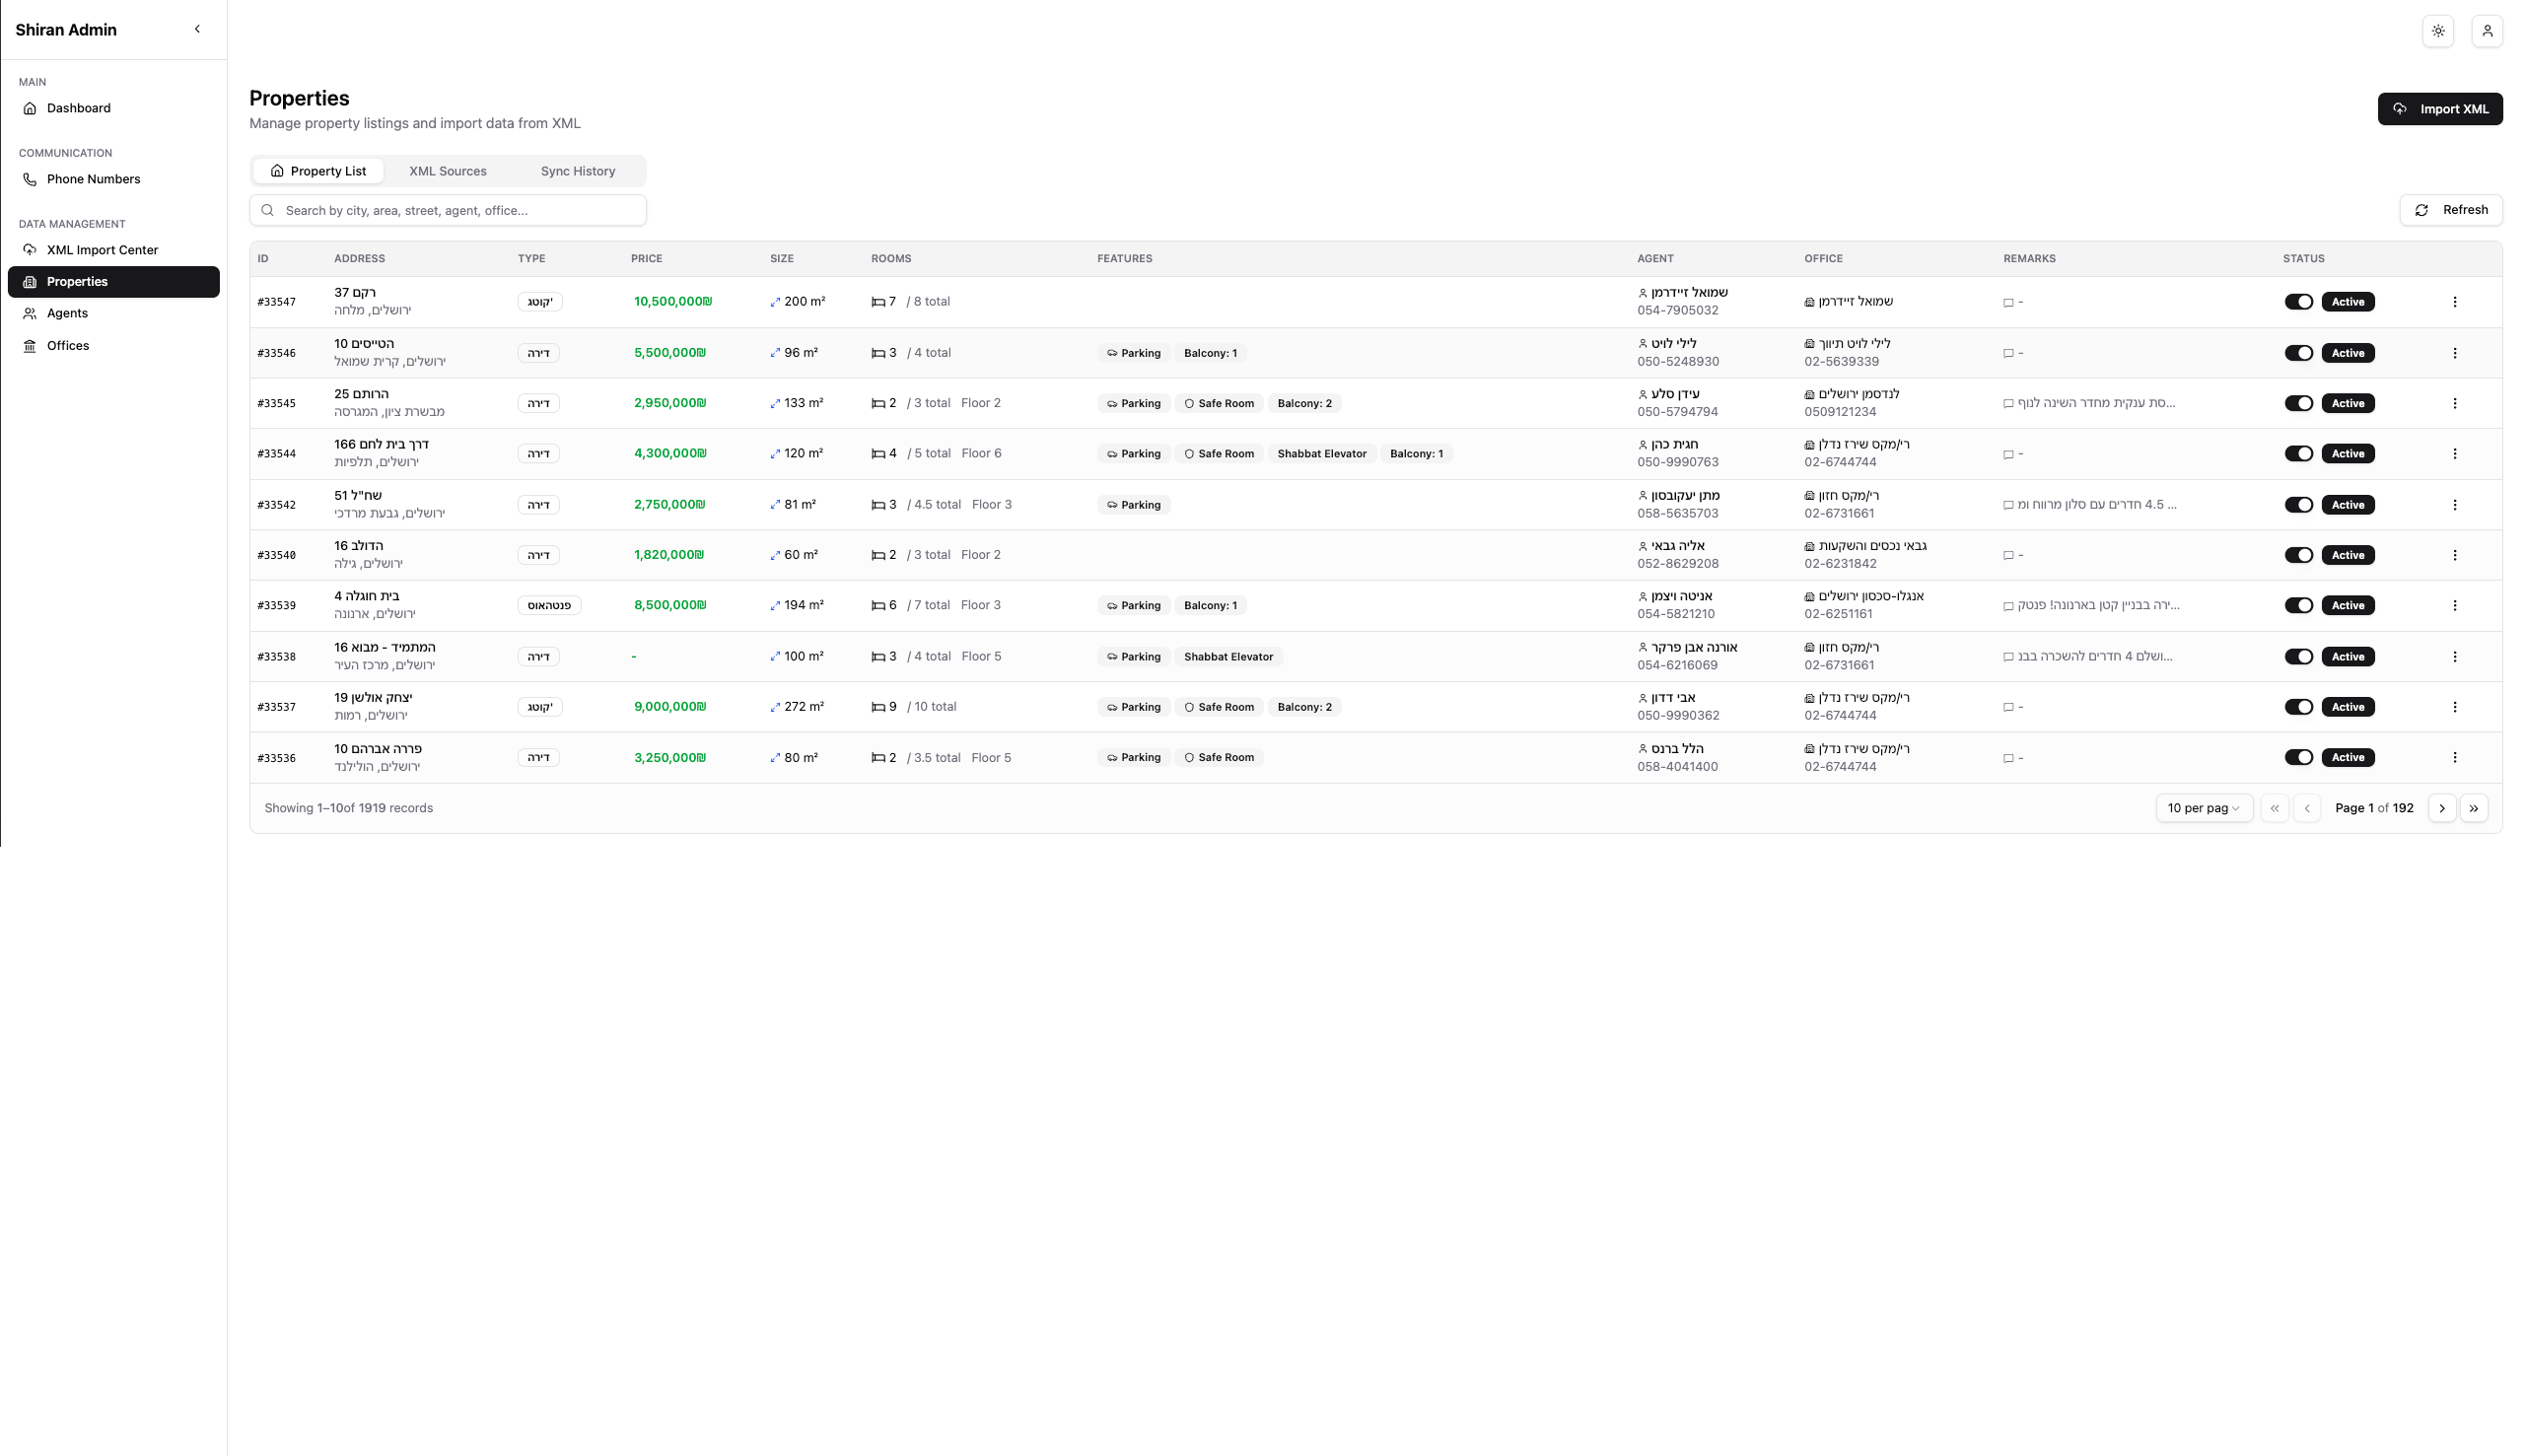Screen dimensions: 2525x1456
Task: Select the Agents sidebar icon
Action: tap(29, 313)
